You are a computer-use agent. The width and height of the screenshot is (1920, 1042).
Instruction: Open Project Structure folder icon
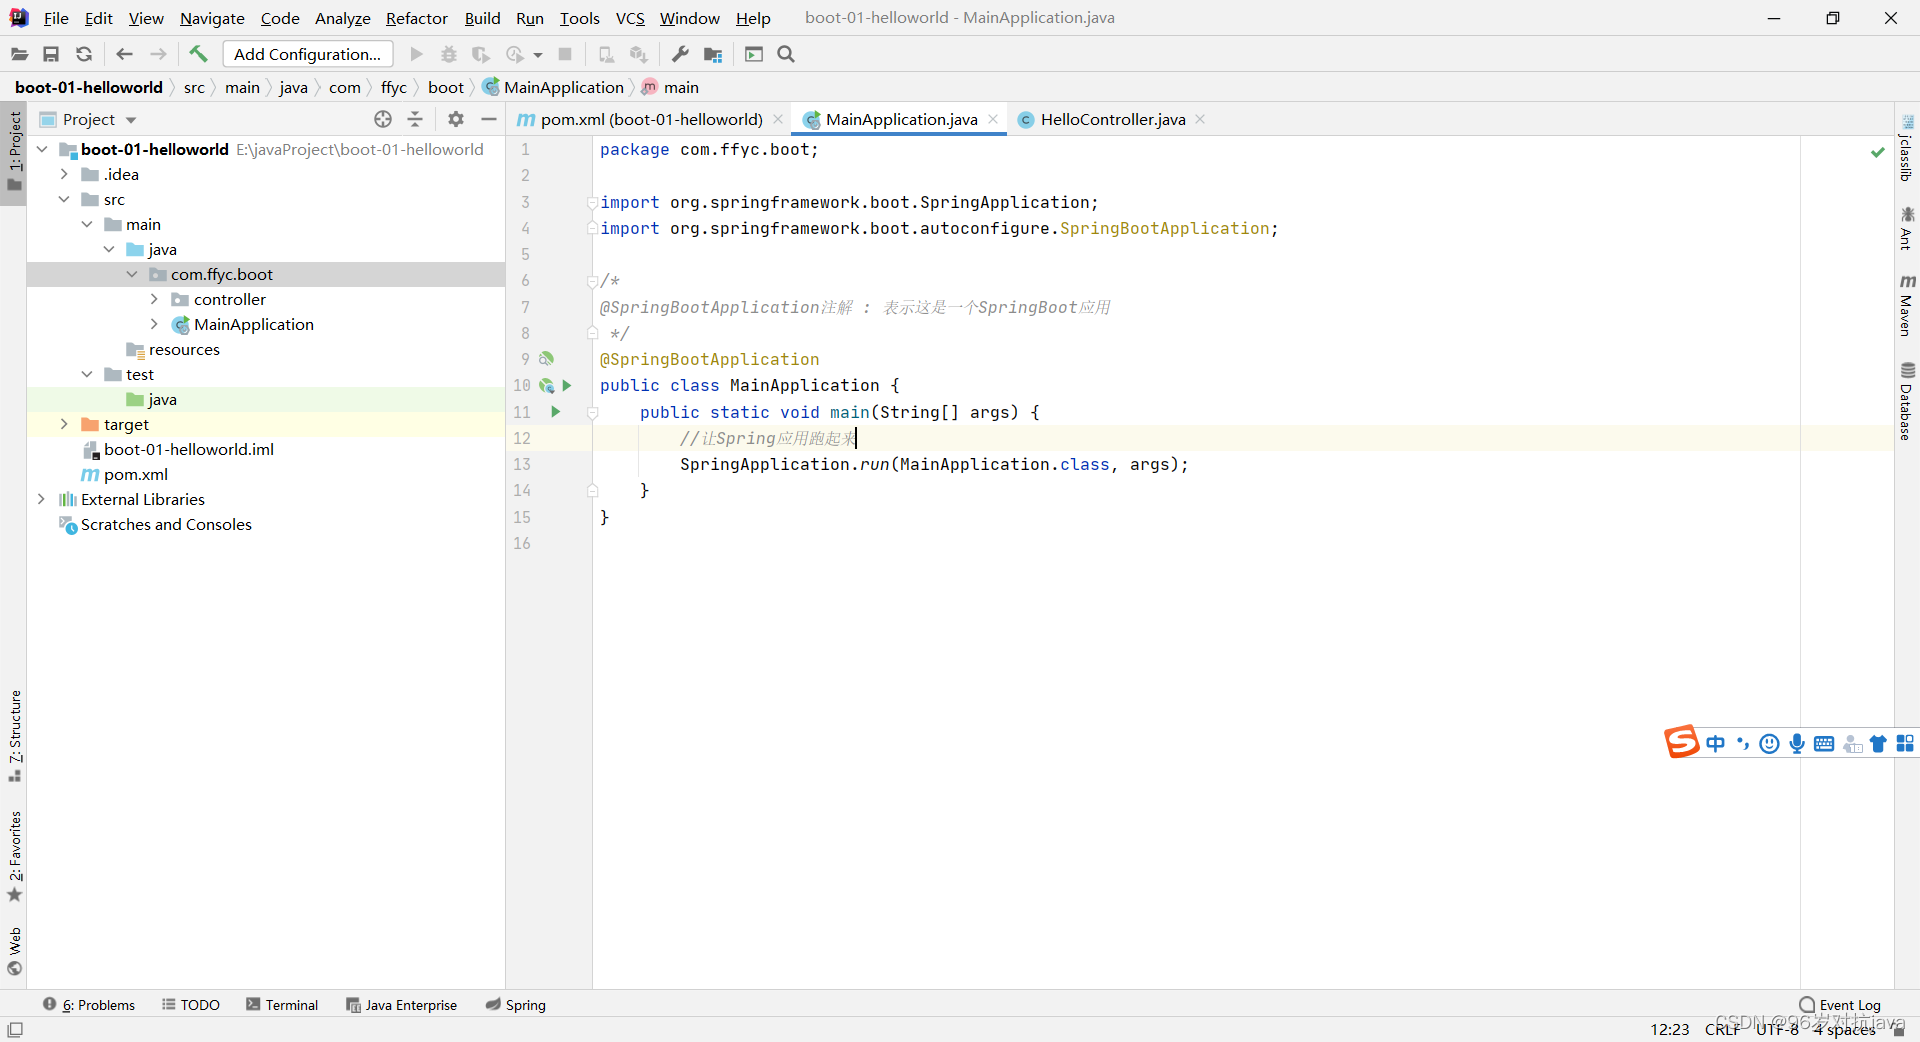point(713,54)
